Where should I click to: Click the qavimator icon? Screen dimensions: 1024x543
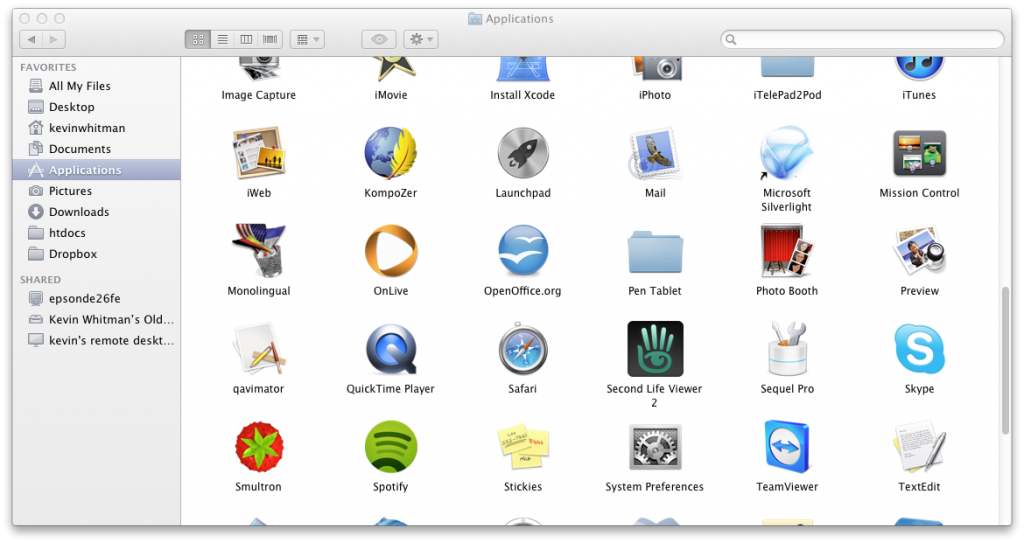click(259, 349)
